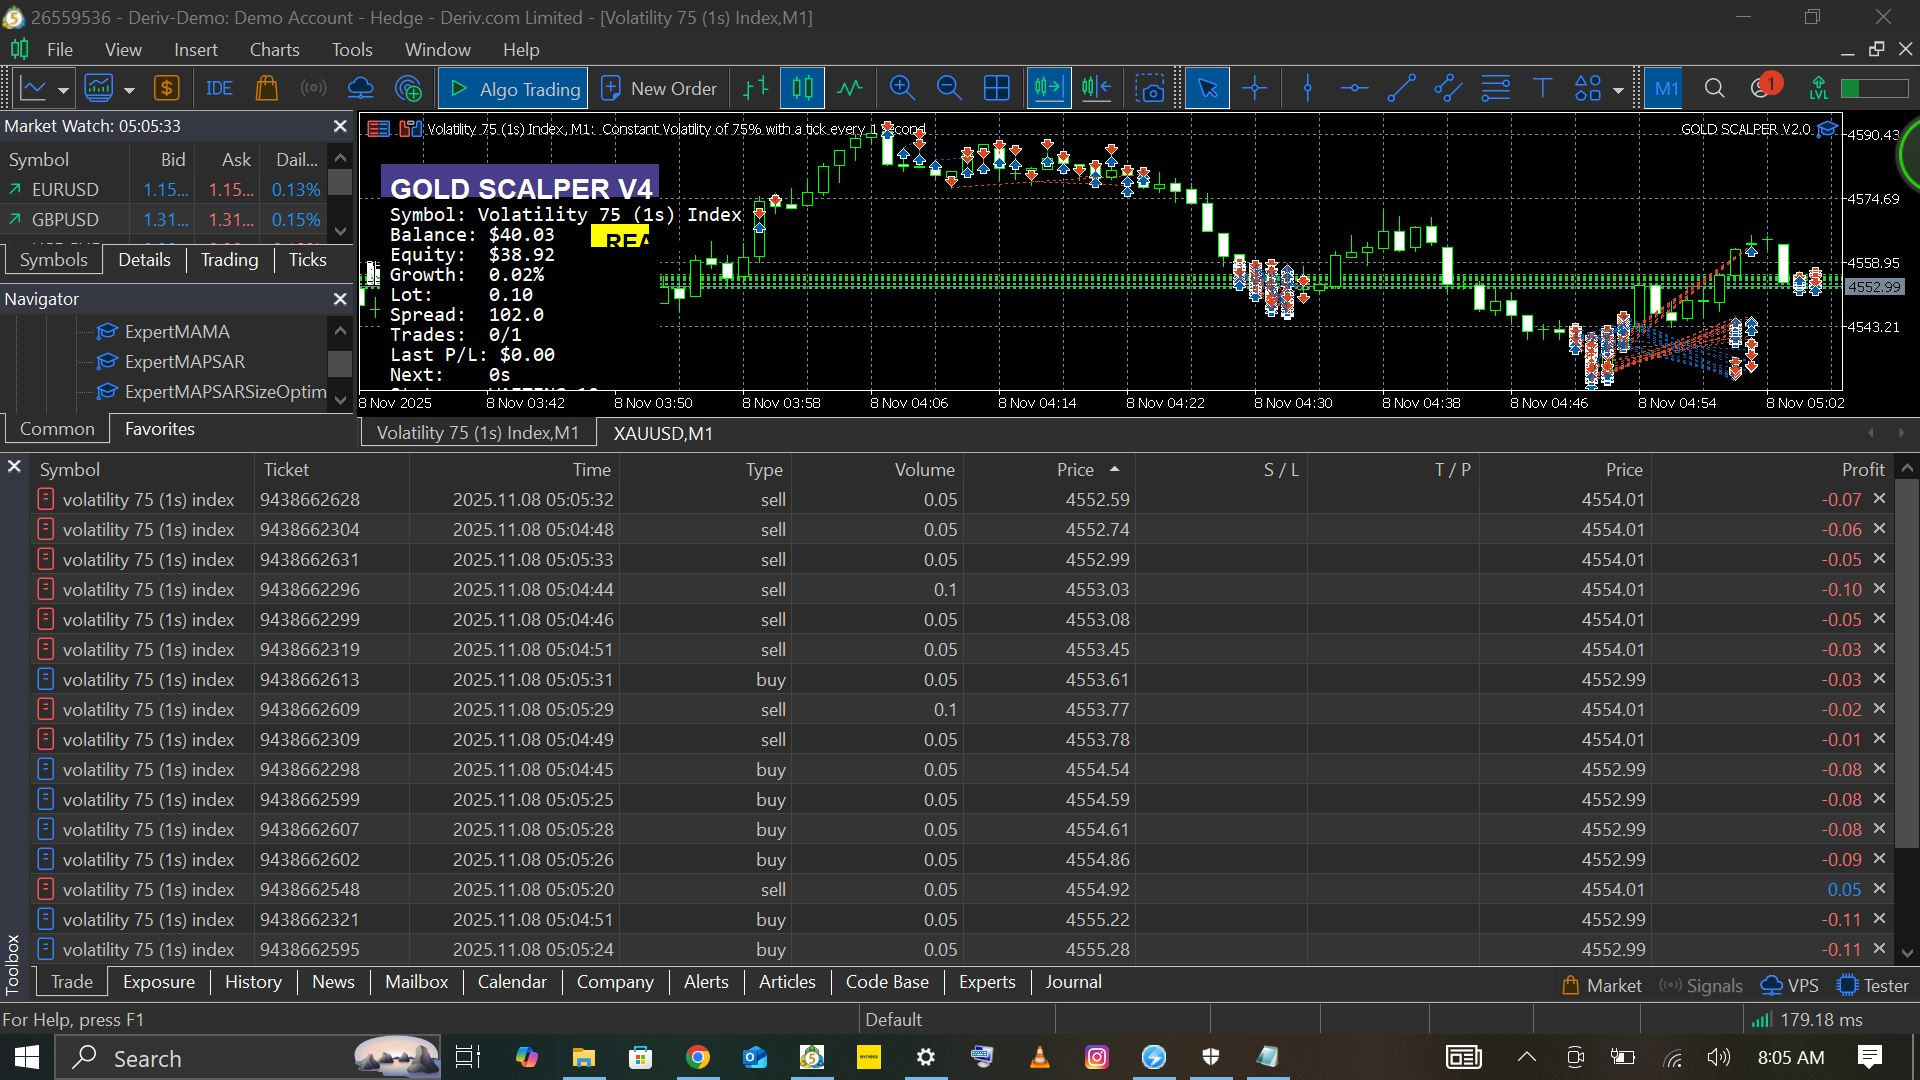Select the crosshair cursor tool
Screen dimensions: 1920x1080
tap(1255, 89)
